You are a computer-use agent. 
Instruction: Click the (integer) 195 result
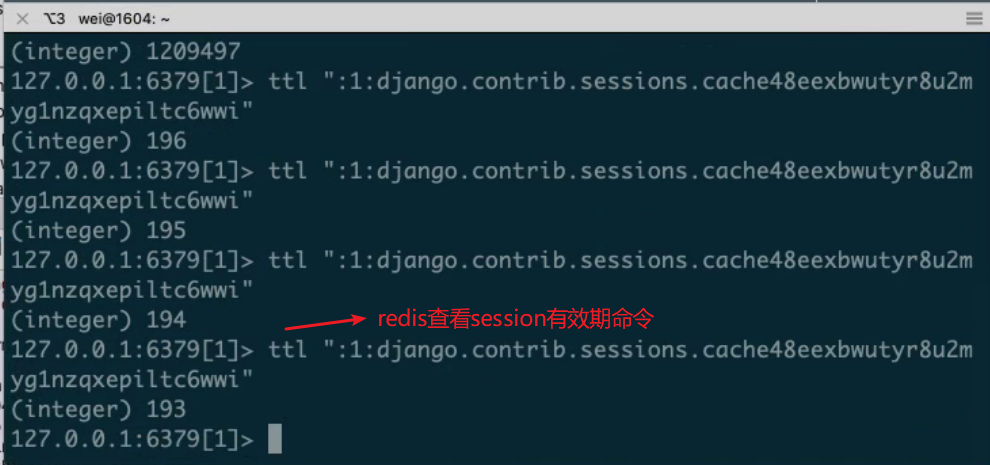pos(98,231)
